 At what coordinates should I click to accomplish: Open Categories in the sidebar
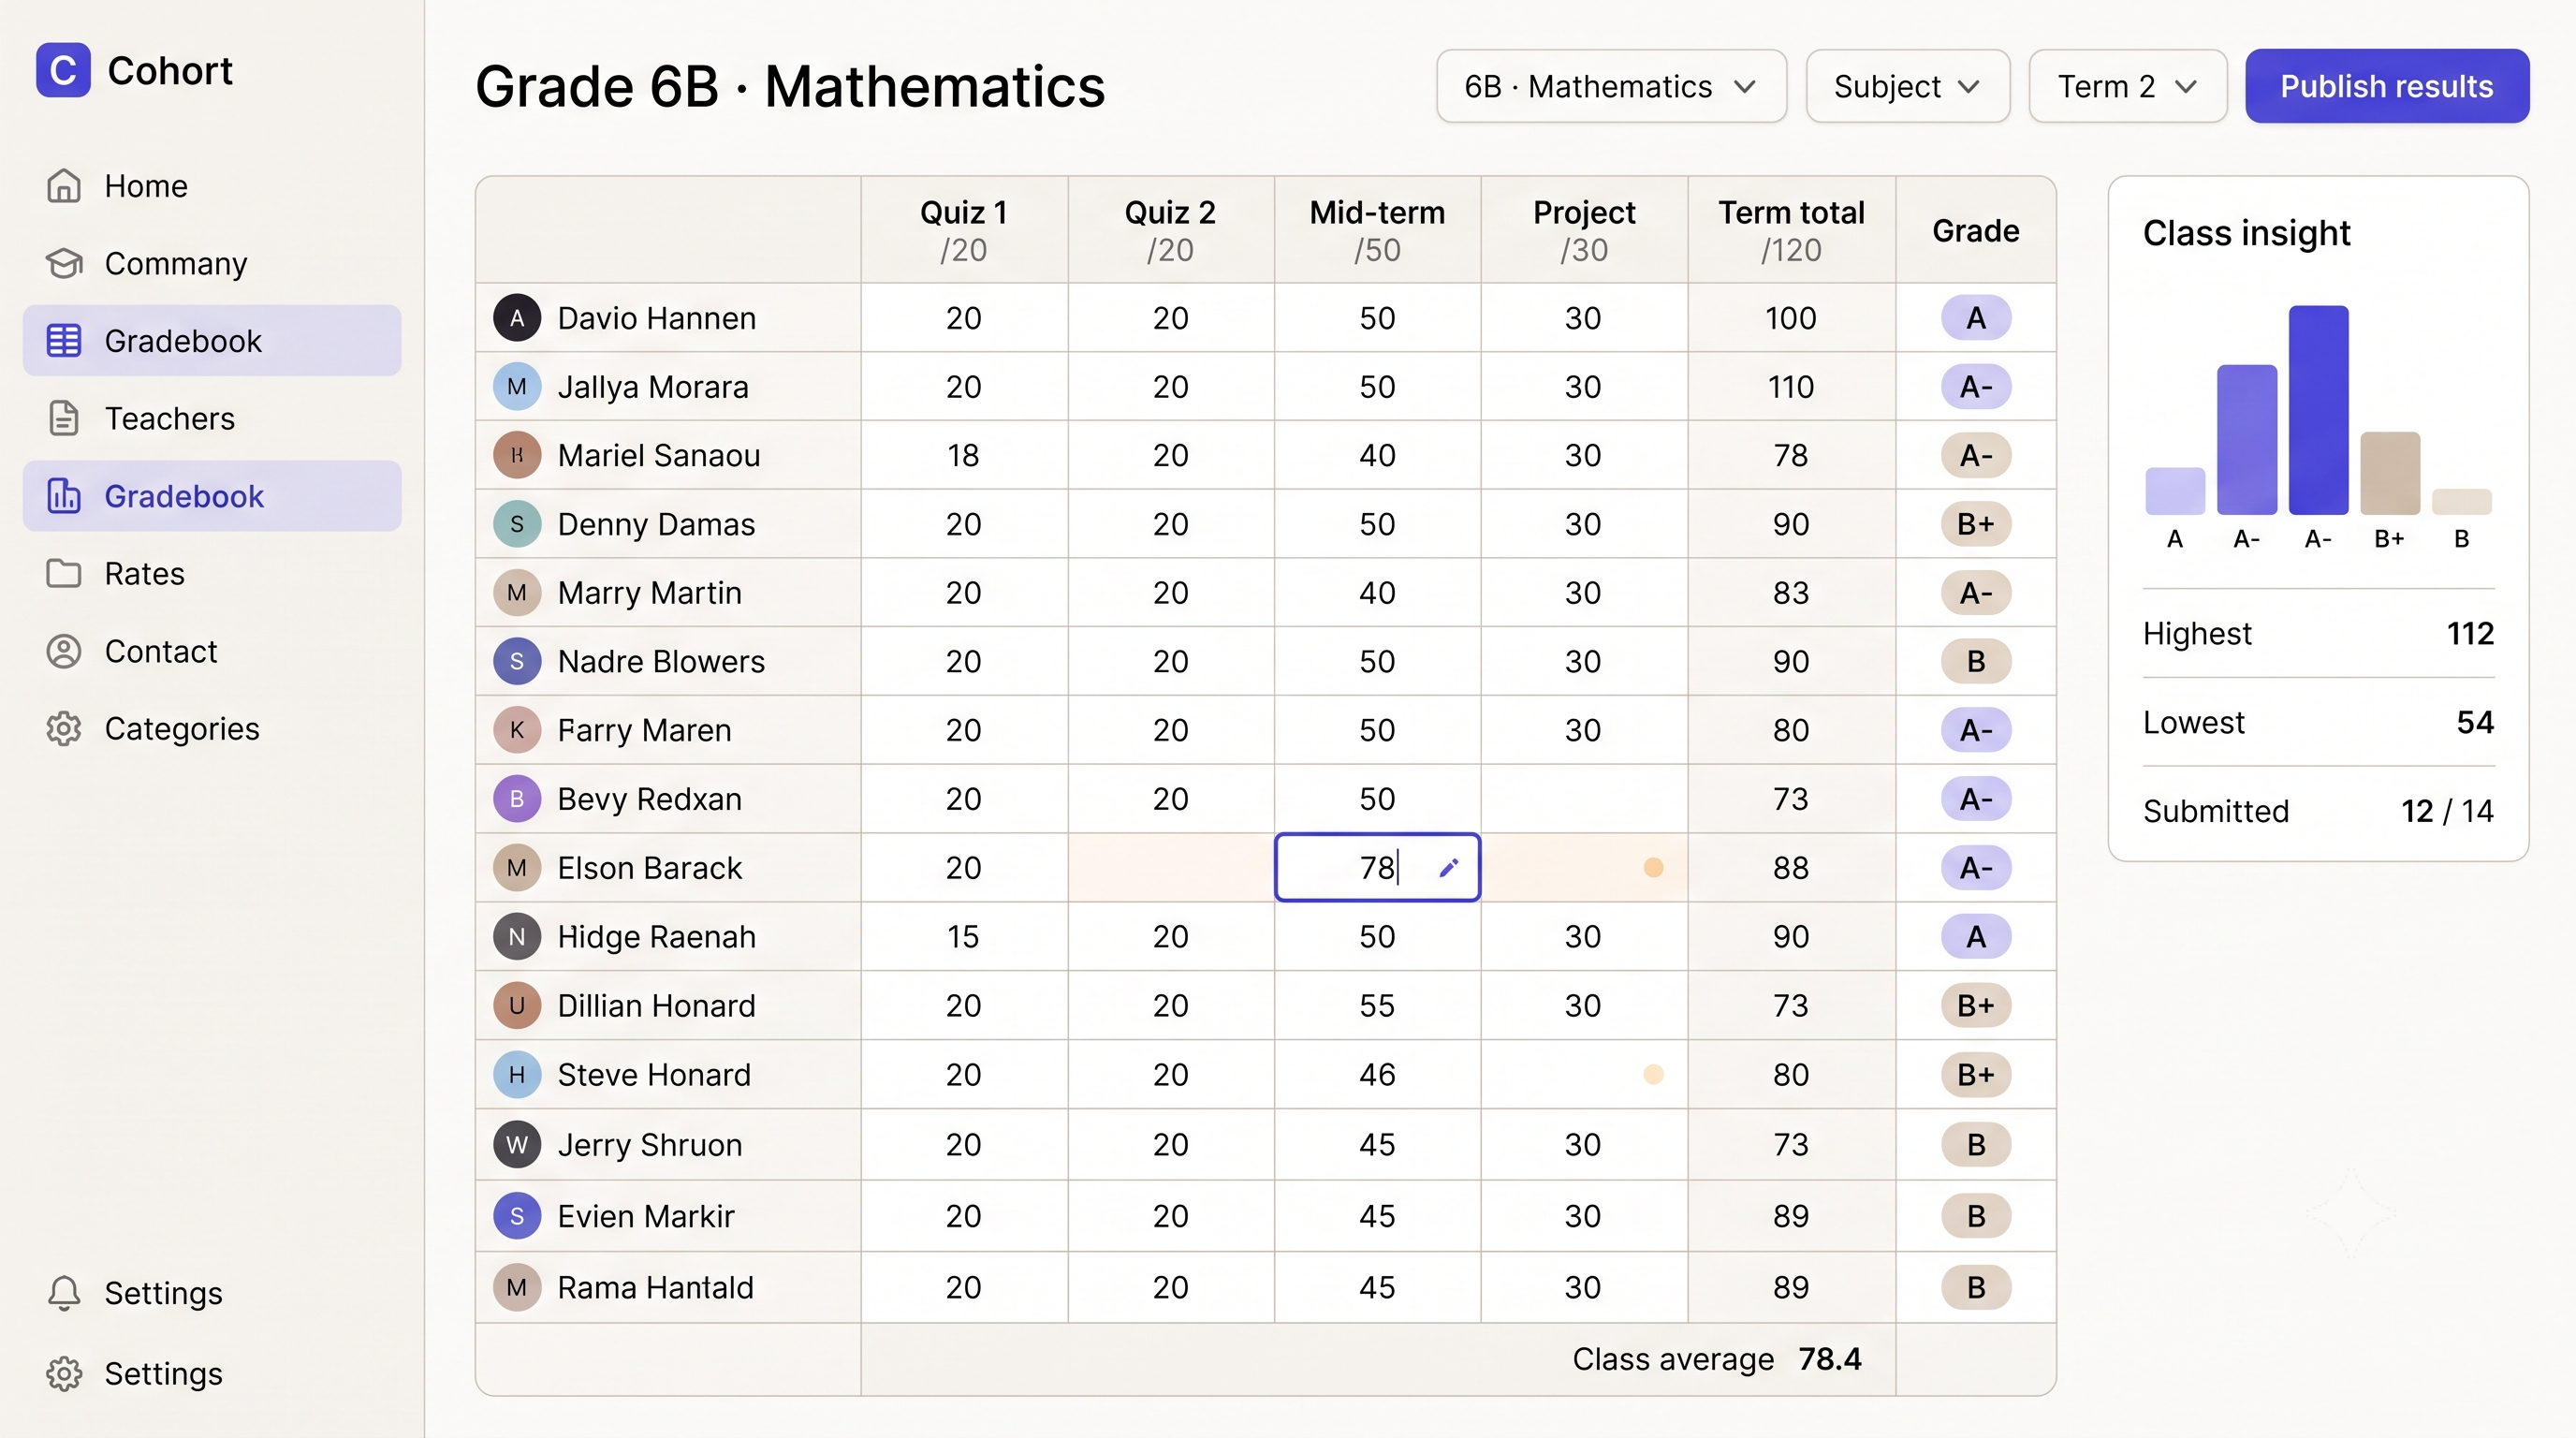pyautogui.click(x=212, y=729)
